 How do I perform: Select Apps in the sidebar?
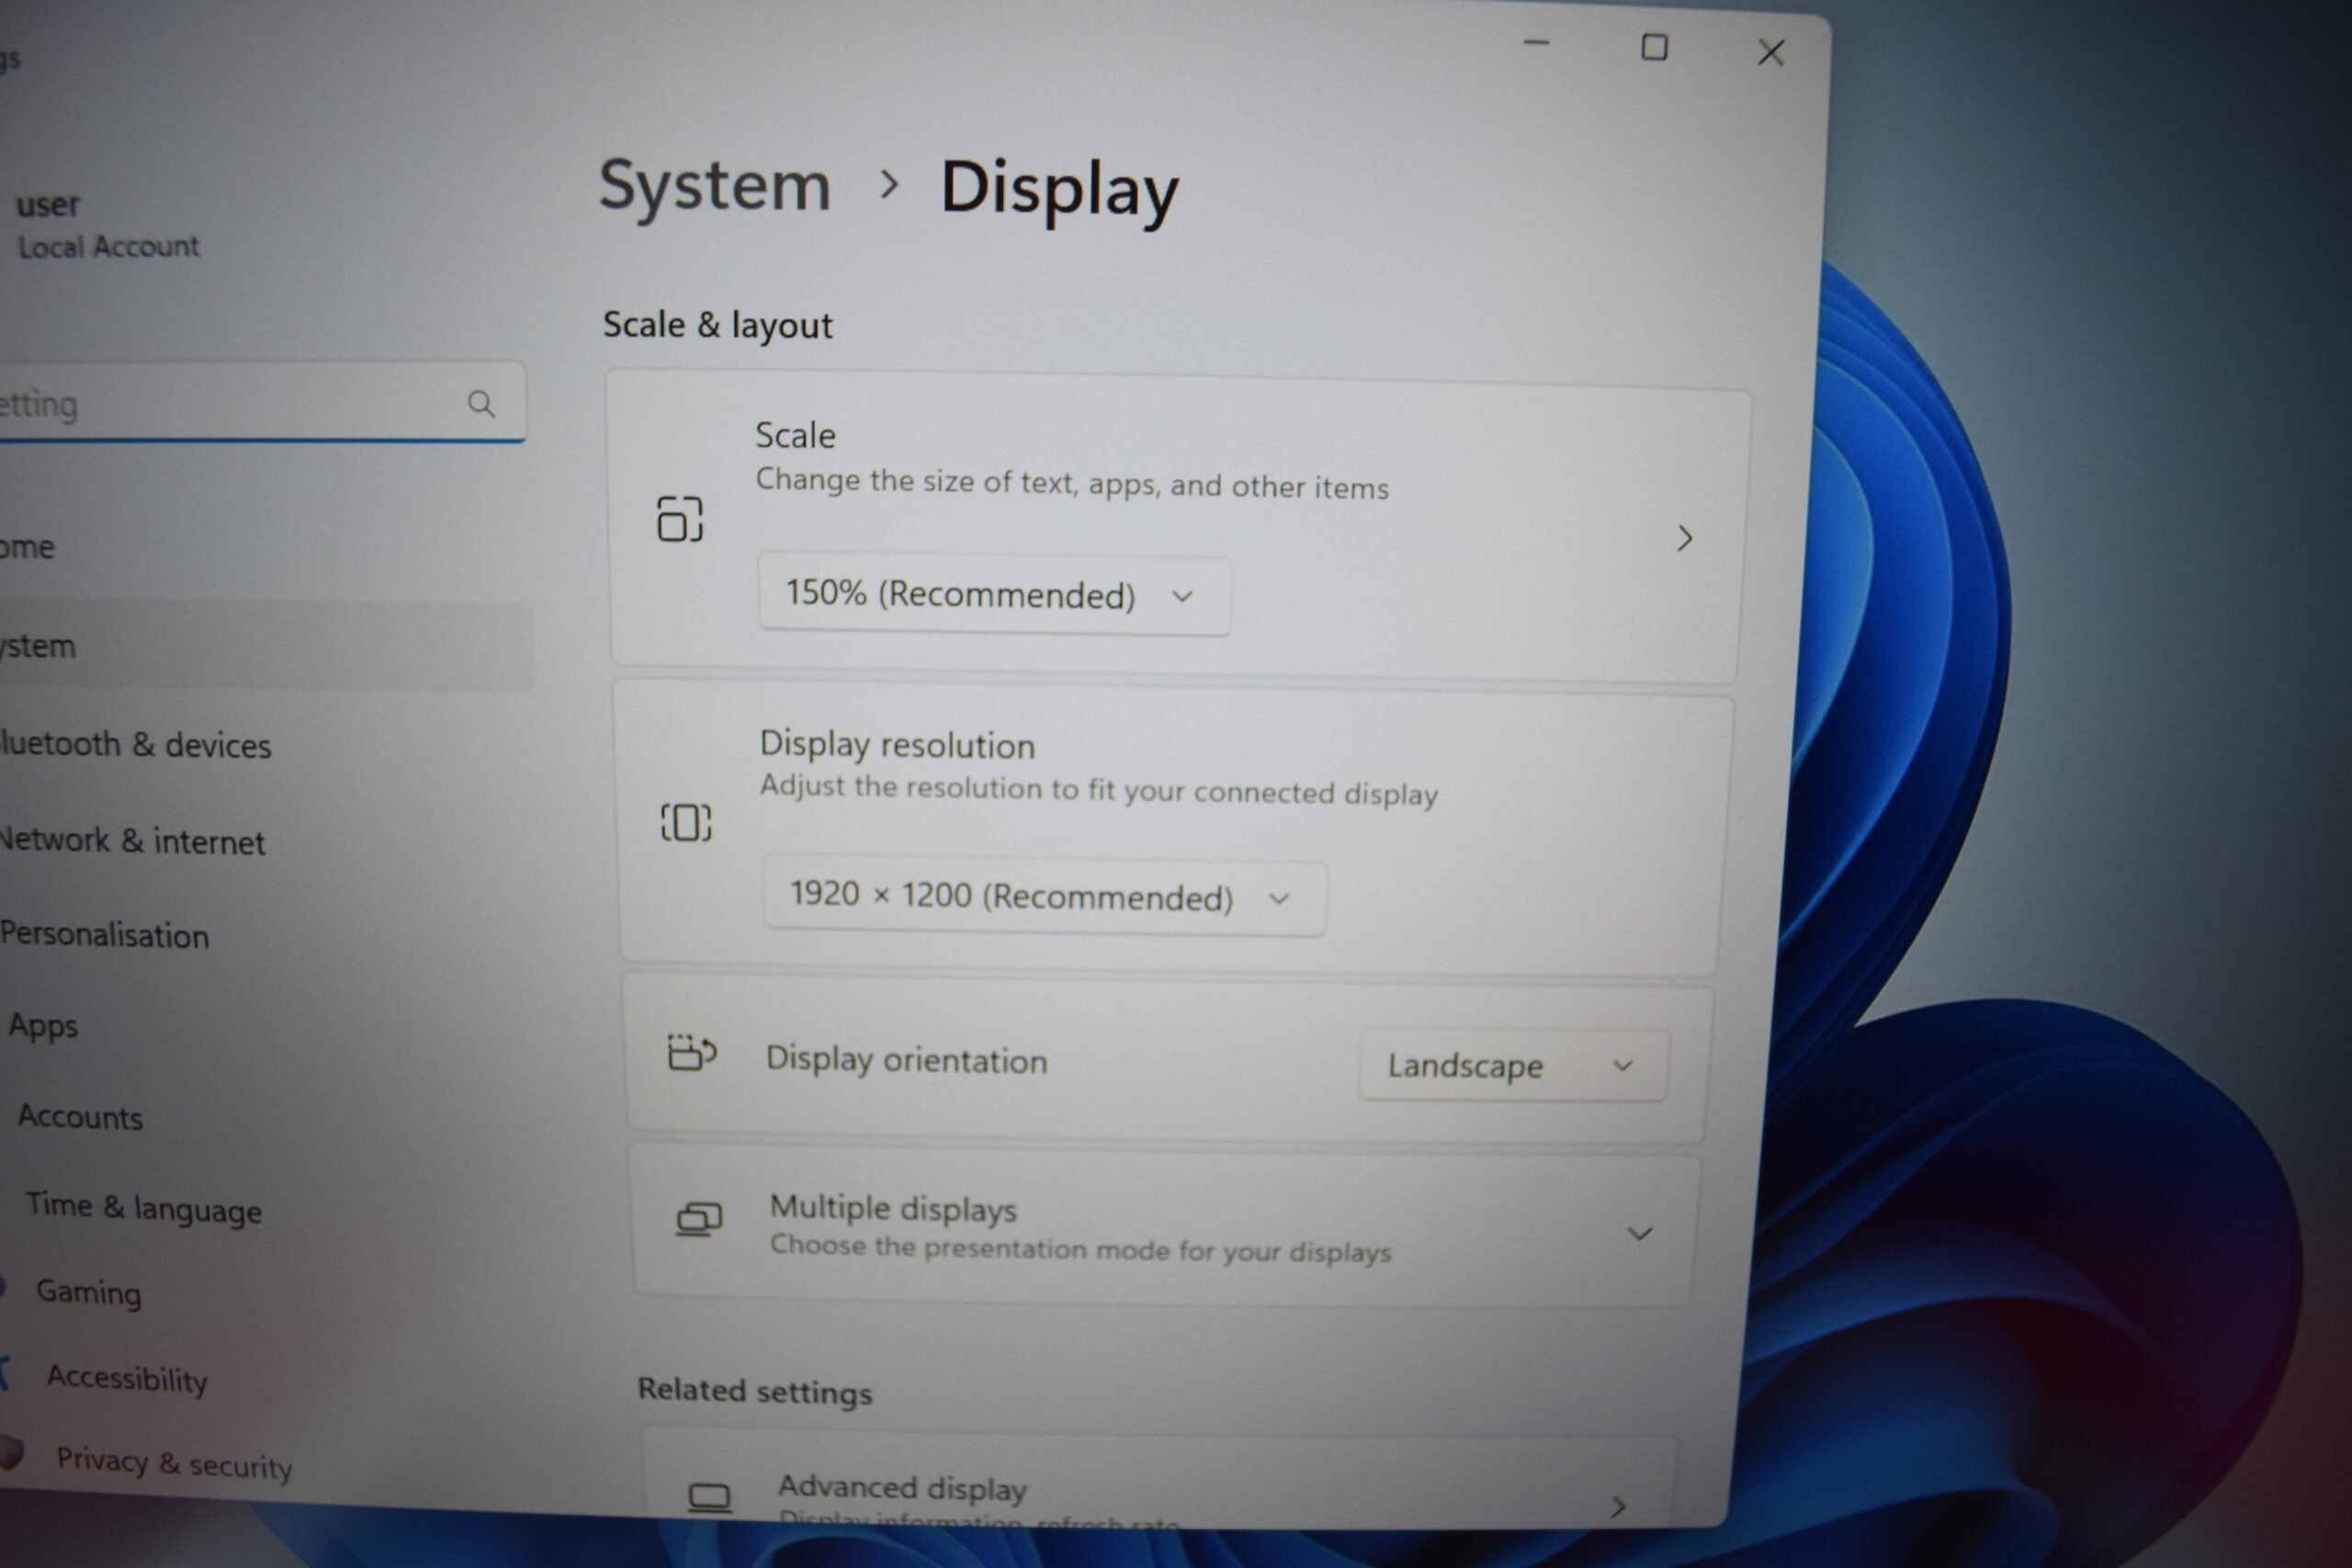(x=42, y=1026)
